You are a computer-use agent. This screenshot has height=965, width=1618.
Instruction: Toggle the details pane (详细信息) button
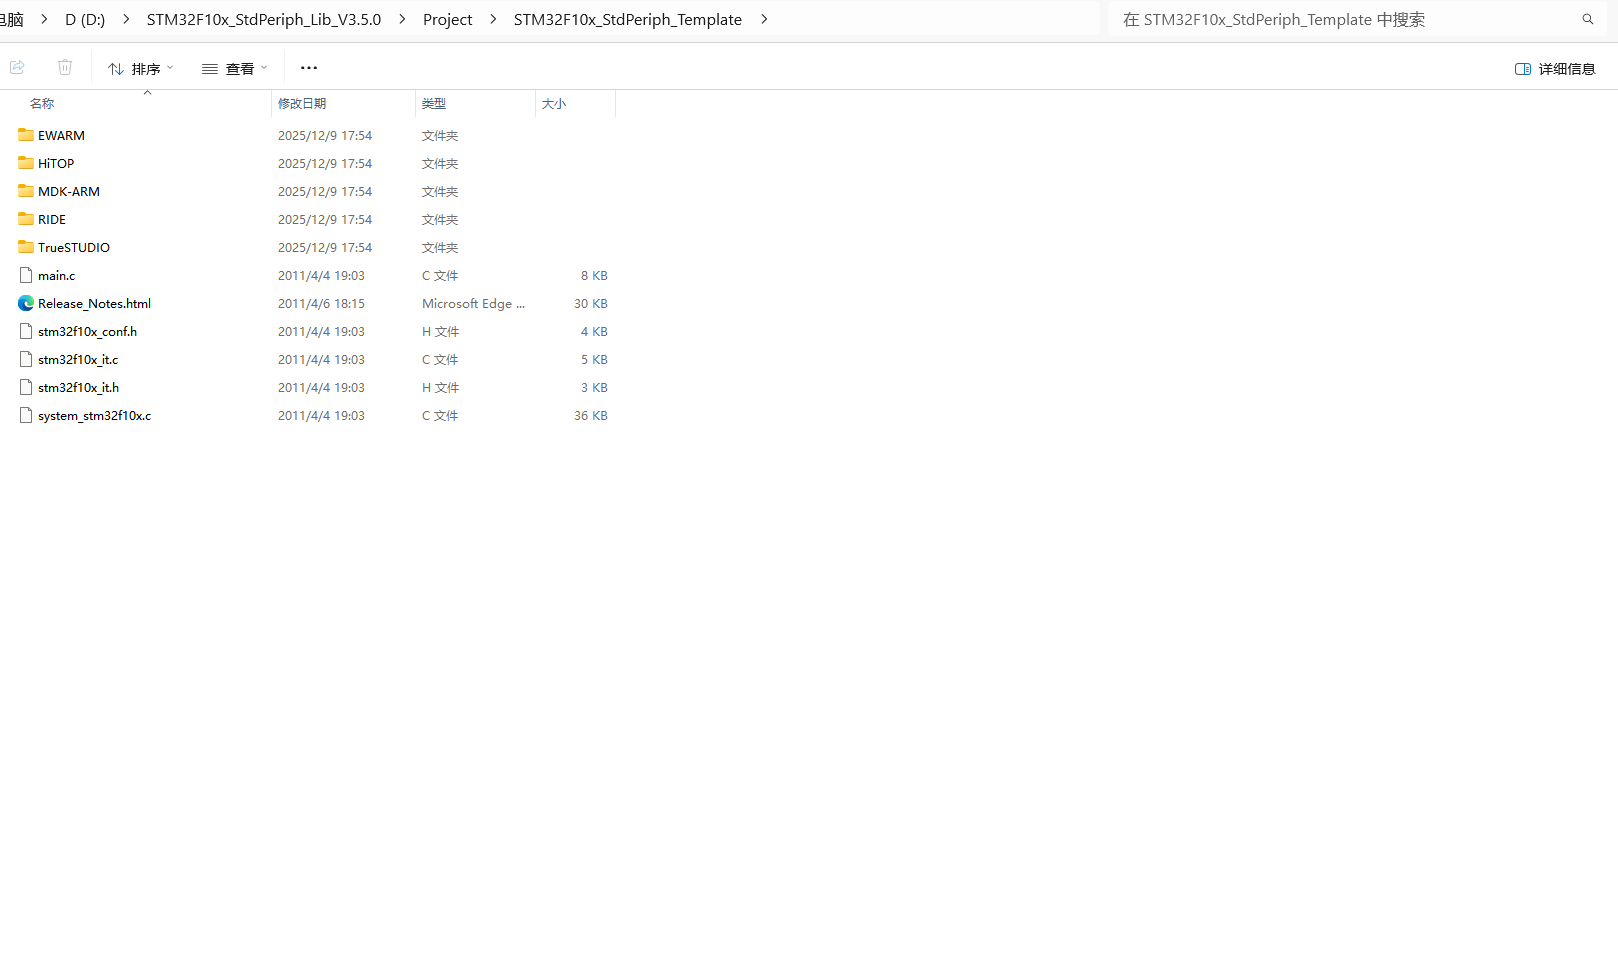[x=1555, y=68]
